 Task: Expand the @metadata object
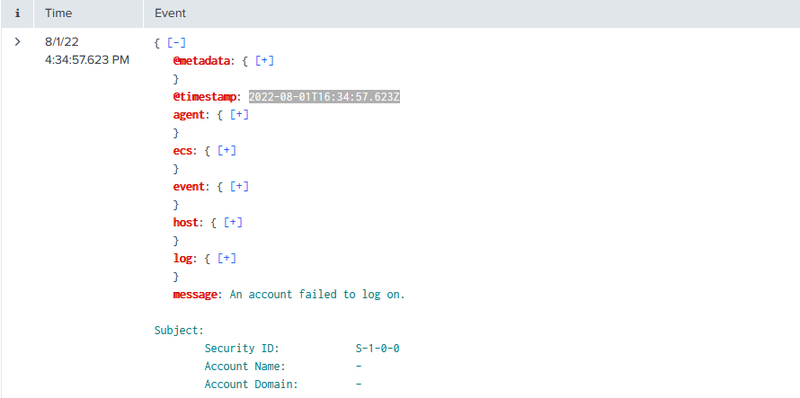tap(264, 61)
